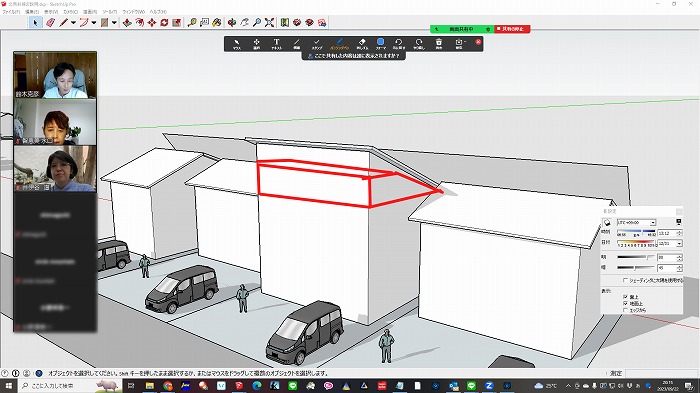
Task: Click the taskbar search box
Action: pyautogui.click(x=70, y=386)
